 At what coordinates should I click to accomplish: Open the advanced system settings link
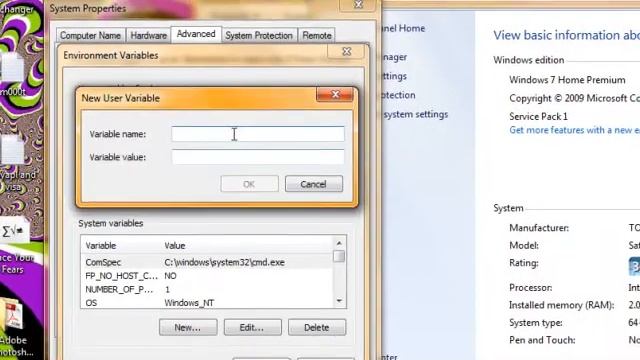(x=416, y=114)
